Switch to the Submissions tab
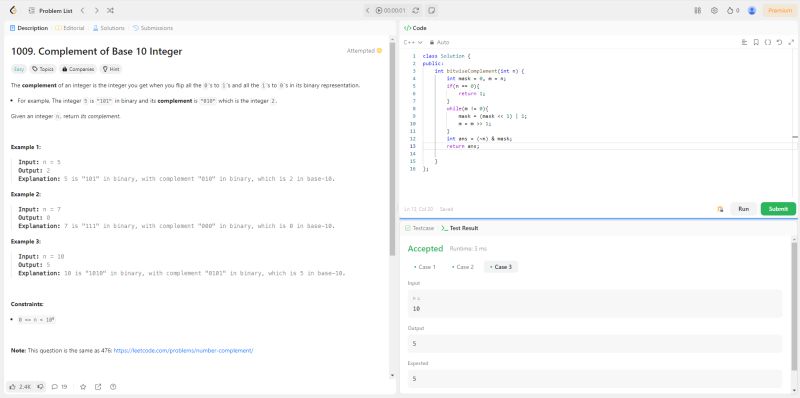This screenshot has height=398, width=800. click(x=153, y=28)
